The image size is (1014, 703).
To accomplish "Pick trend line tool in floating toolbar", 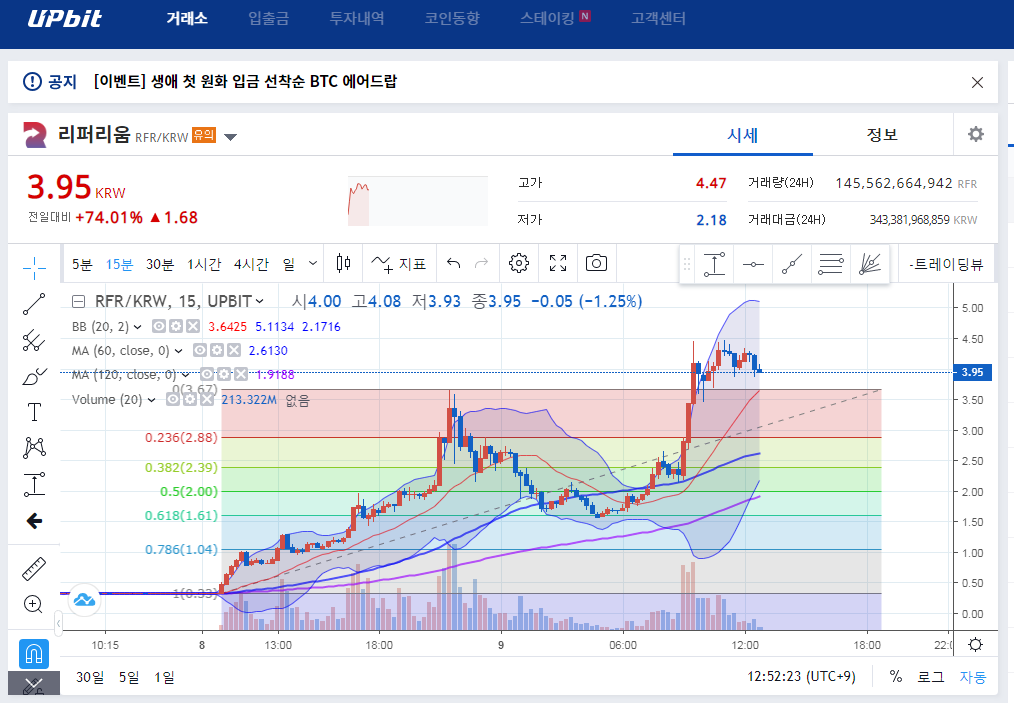I will 792,264.
